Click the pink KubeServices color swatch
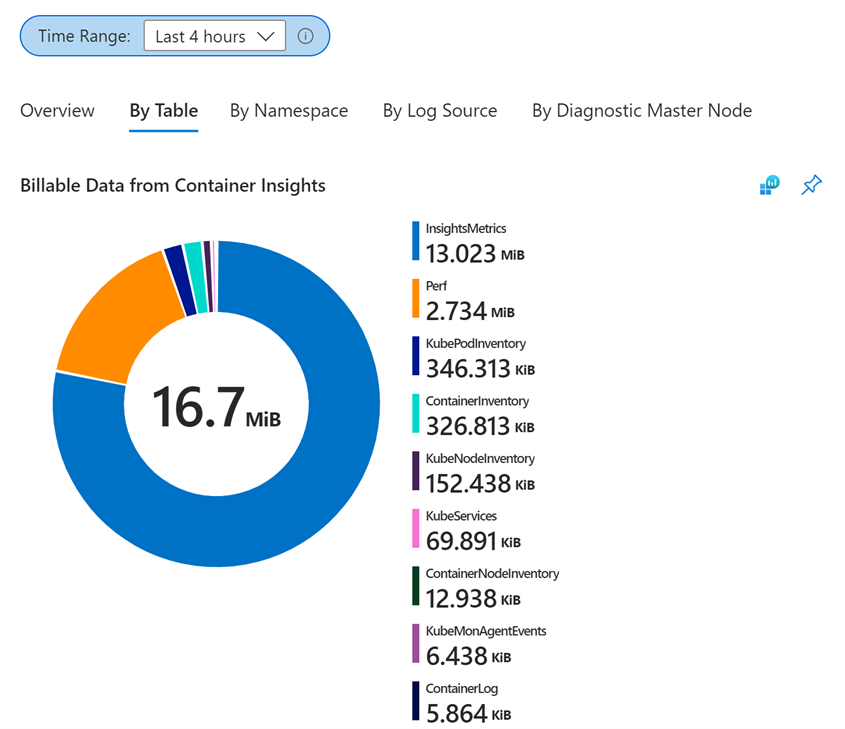Viewport: 845px width, 729px height. [x=414, y=528]
